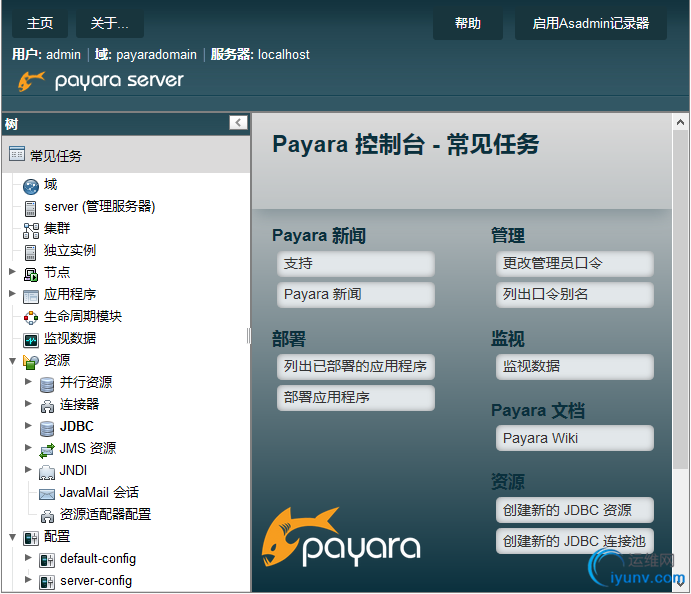Click the server icon beside server (管理服务器)

(x=30, y=208)
